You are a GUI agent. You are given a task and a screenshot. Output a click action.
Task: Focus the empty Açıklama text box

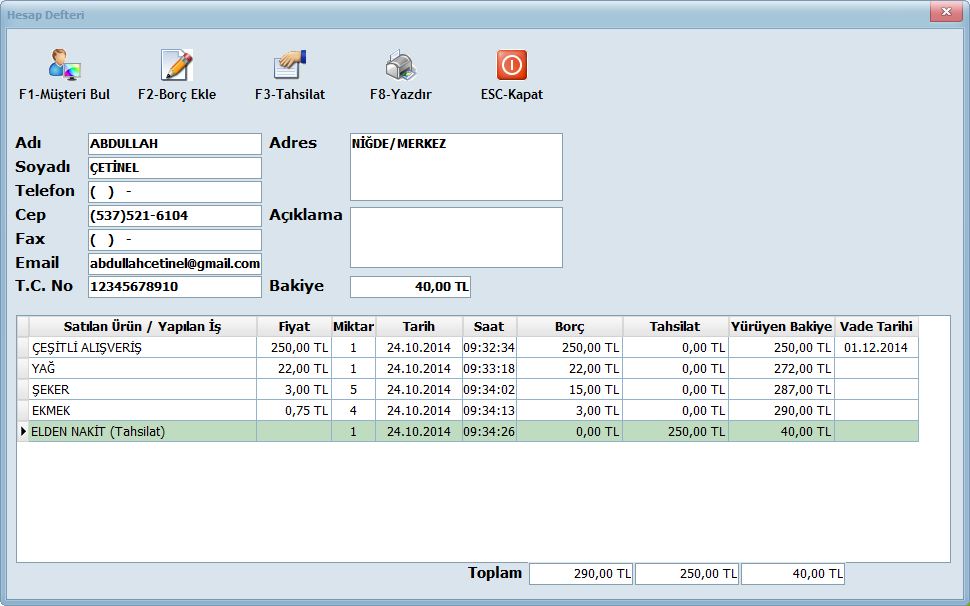tap(455, 237)
